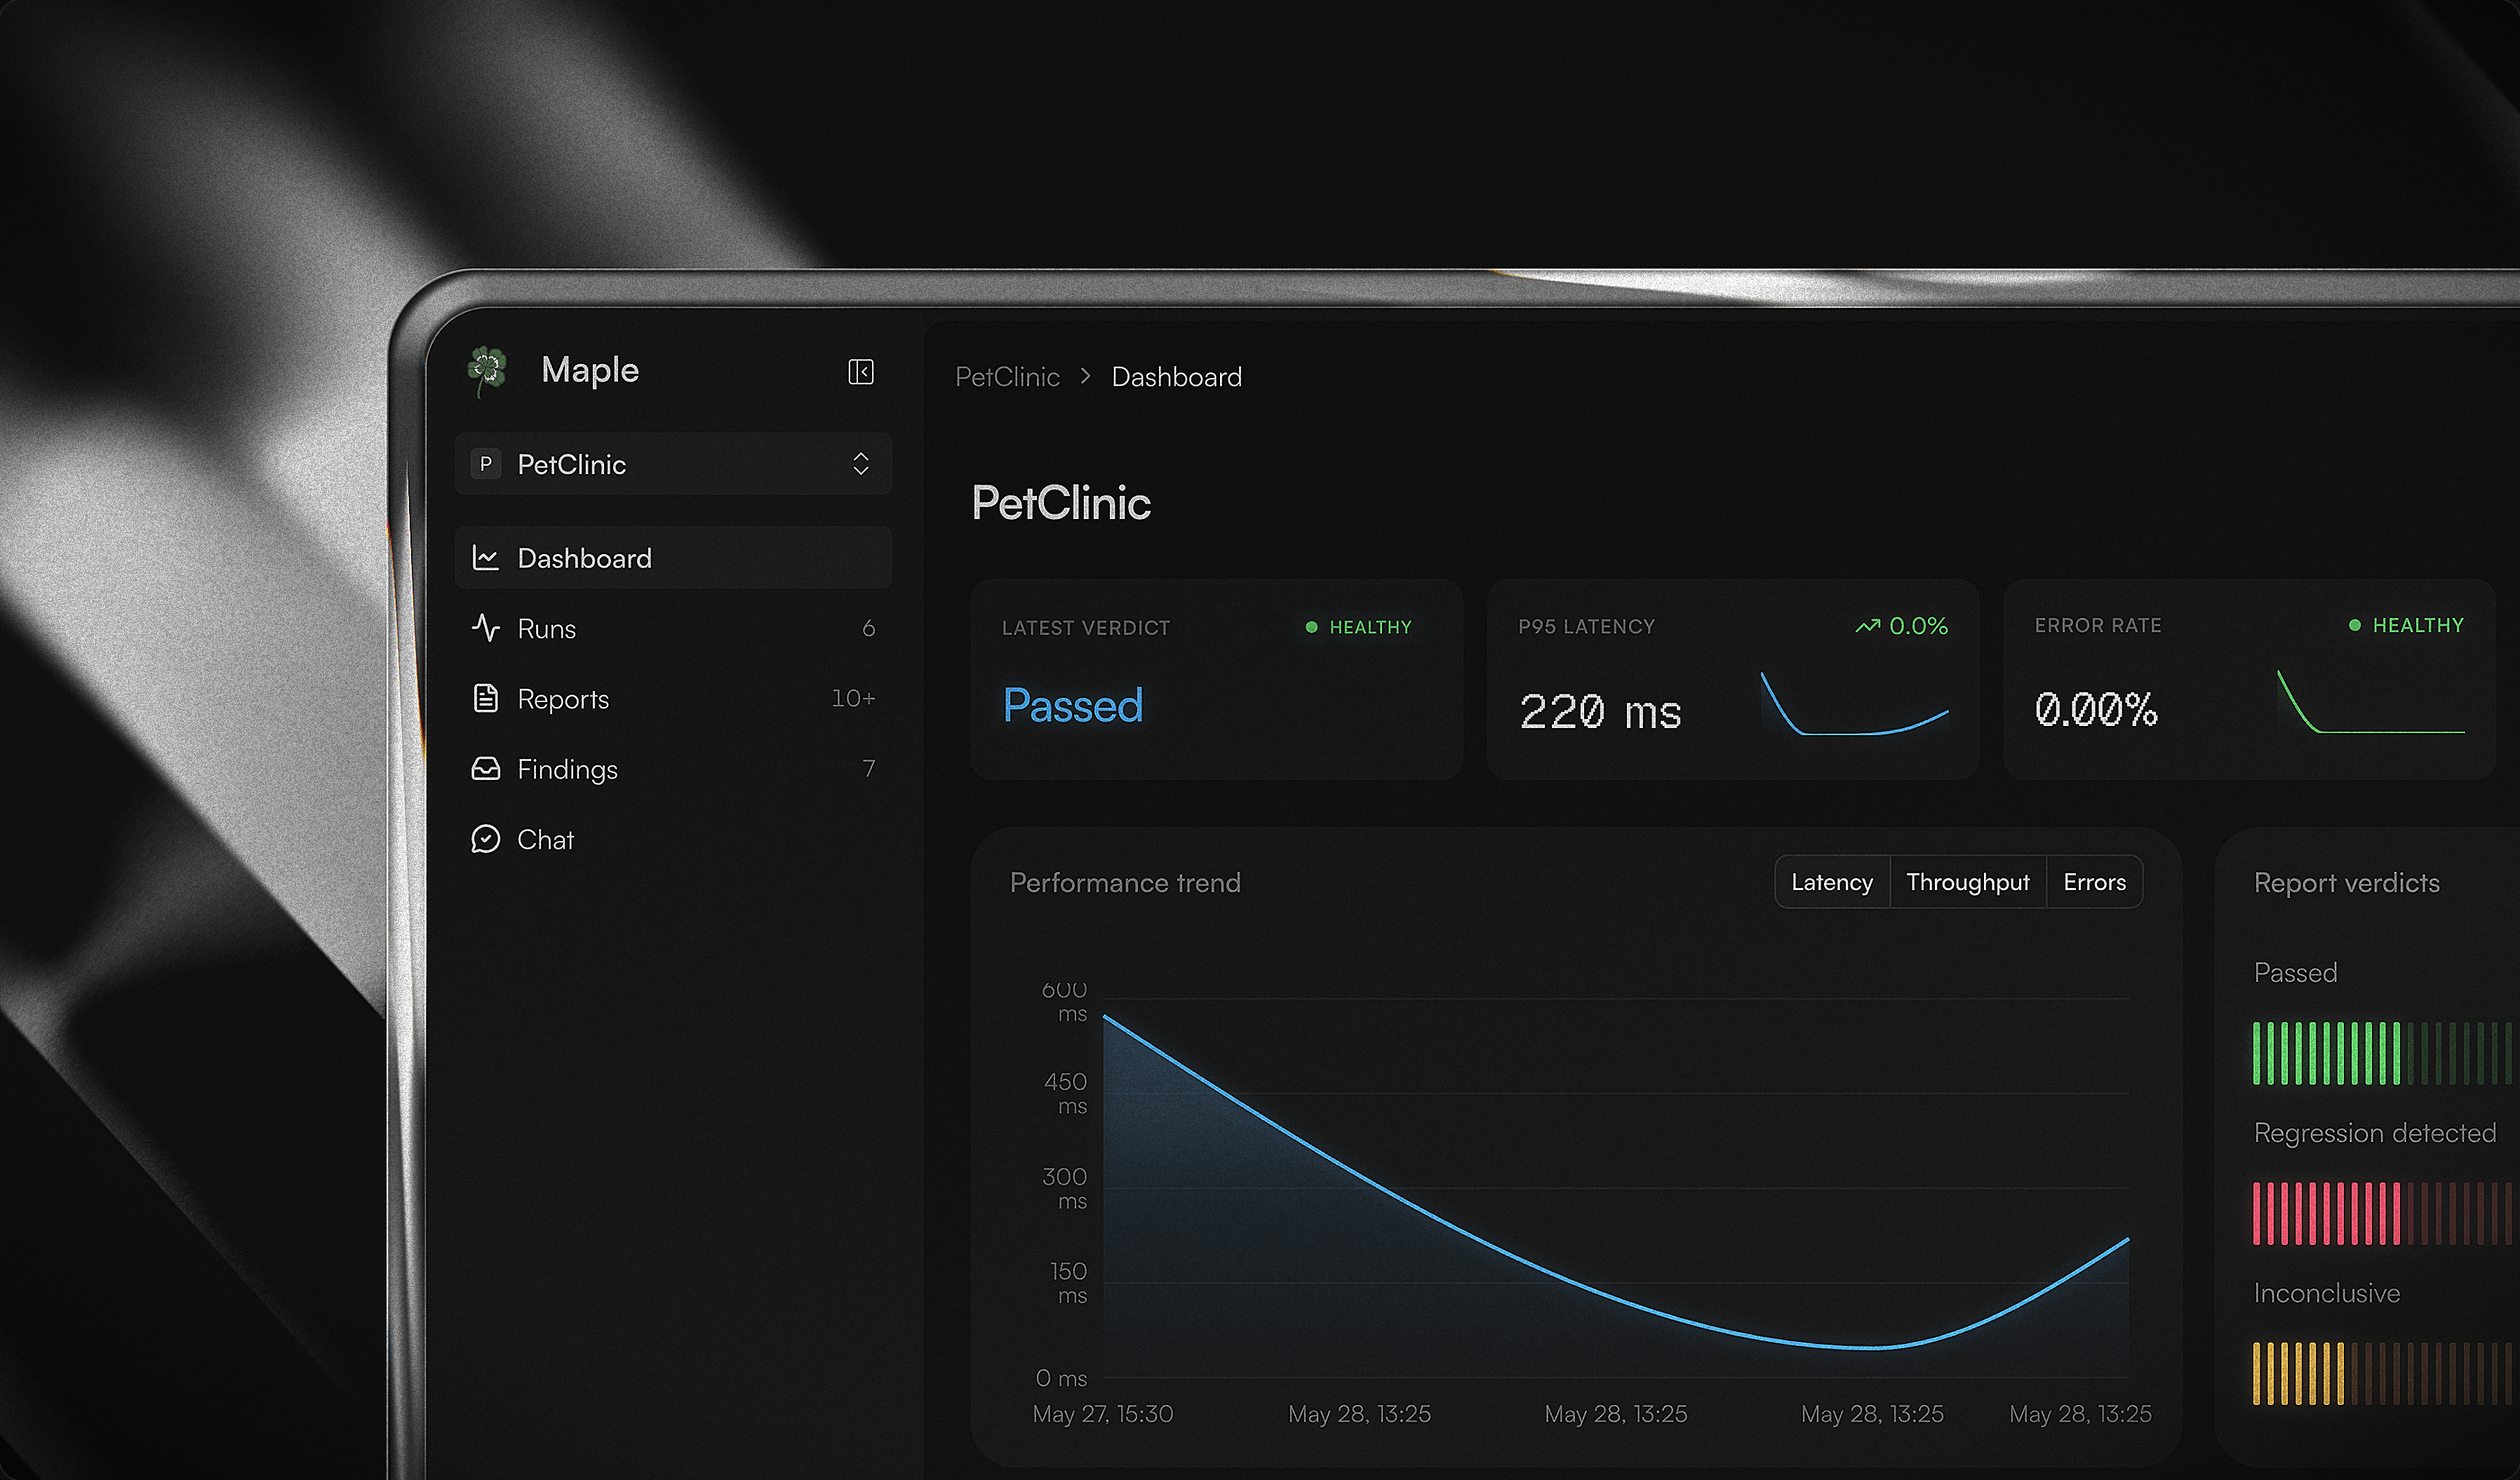Open the Findings page
This screenshot has width=2520, height=1480.
coord(673,768)
